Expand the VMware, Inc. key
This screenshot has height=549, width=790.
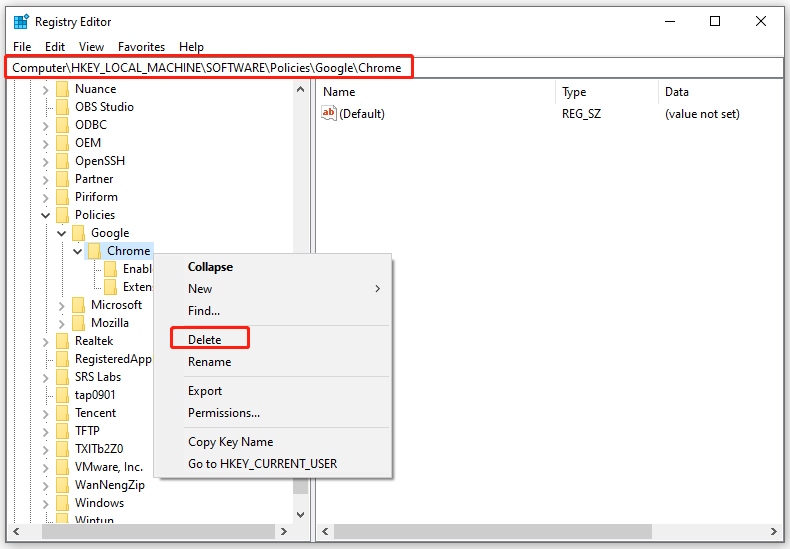(46, 468)
